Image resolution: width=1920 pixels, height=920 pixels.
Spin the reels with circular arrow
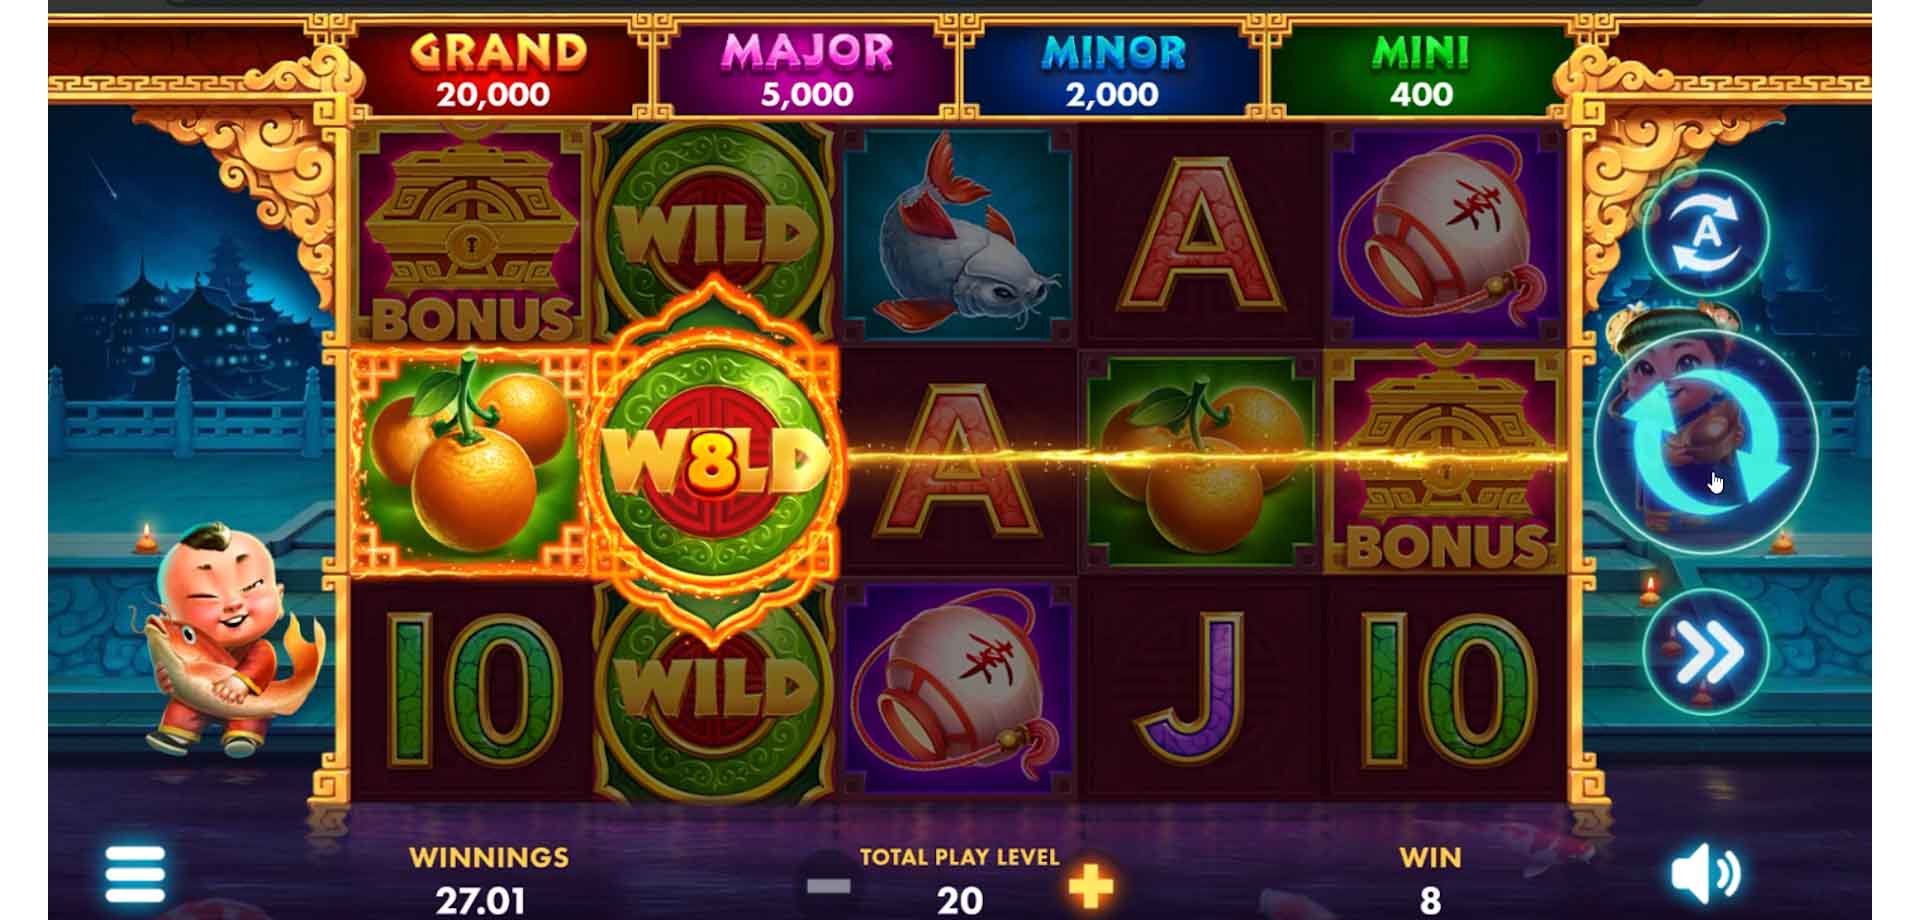[x=1705, y=443]
